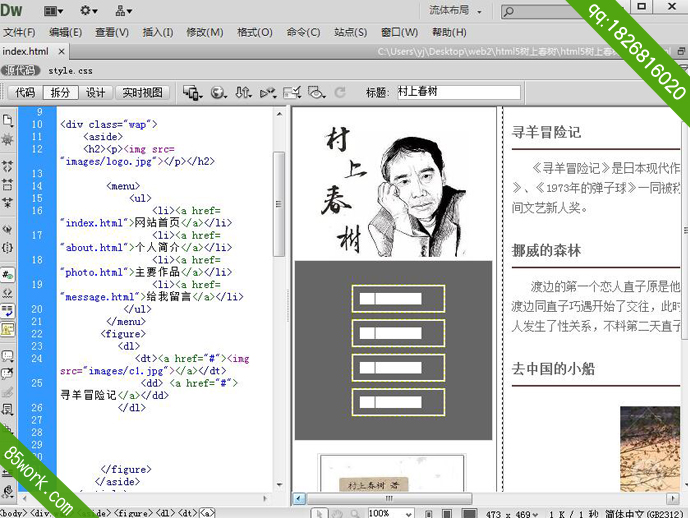Open the 修改(M) menu
690x518 pixels.
(x=205, y=32)
